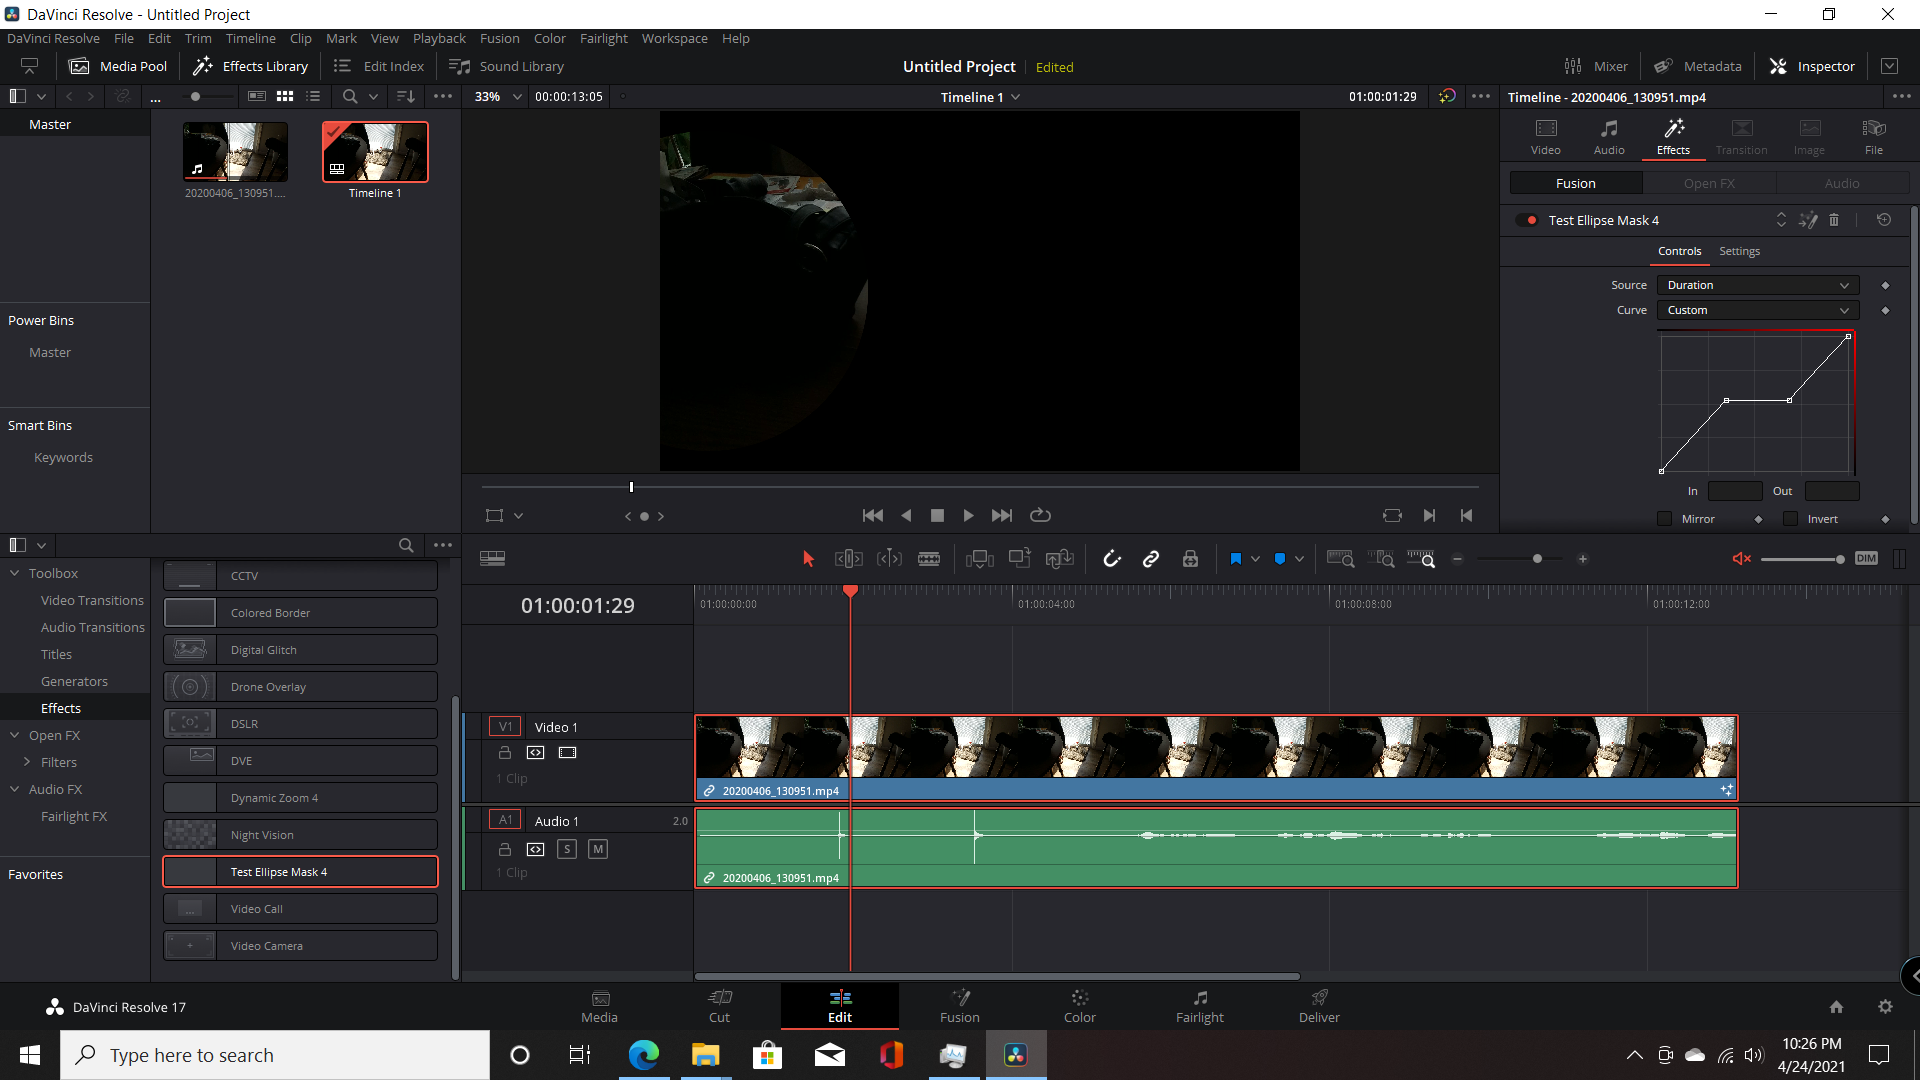The height and width of the screenshot is (1080, 1920).
Task: Open Timeline 1 name dropdown above viewer
Action: (x=980, y=97)
